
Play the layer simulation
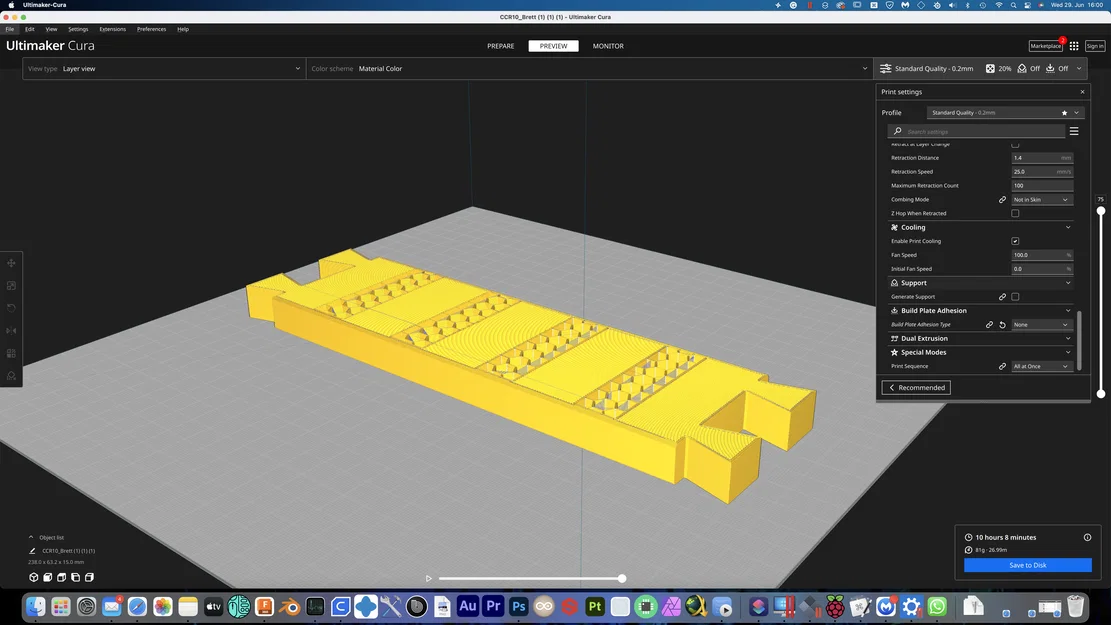point(429,578)
